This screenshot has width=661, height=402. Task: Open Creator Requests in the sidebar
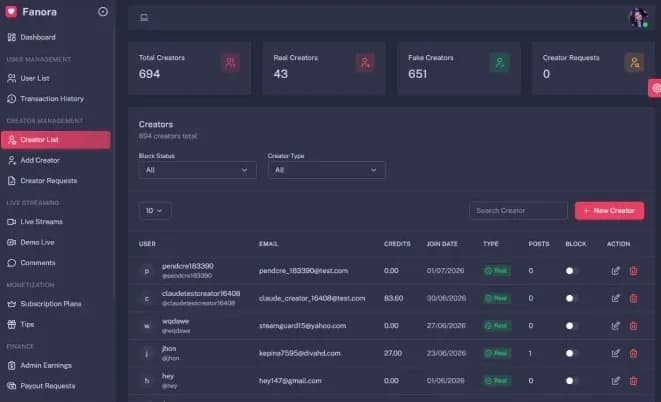[56, 181]
